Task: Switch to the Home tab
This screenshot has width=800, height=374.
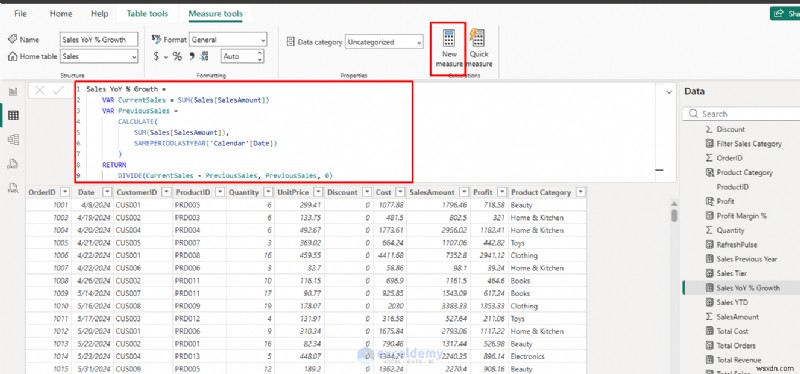Action: click(x=61, y=14)
